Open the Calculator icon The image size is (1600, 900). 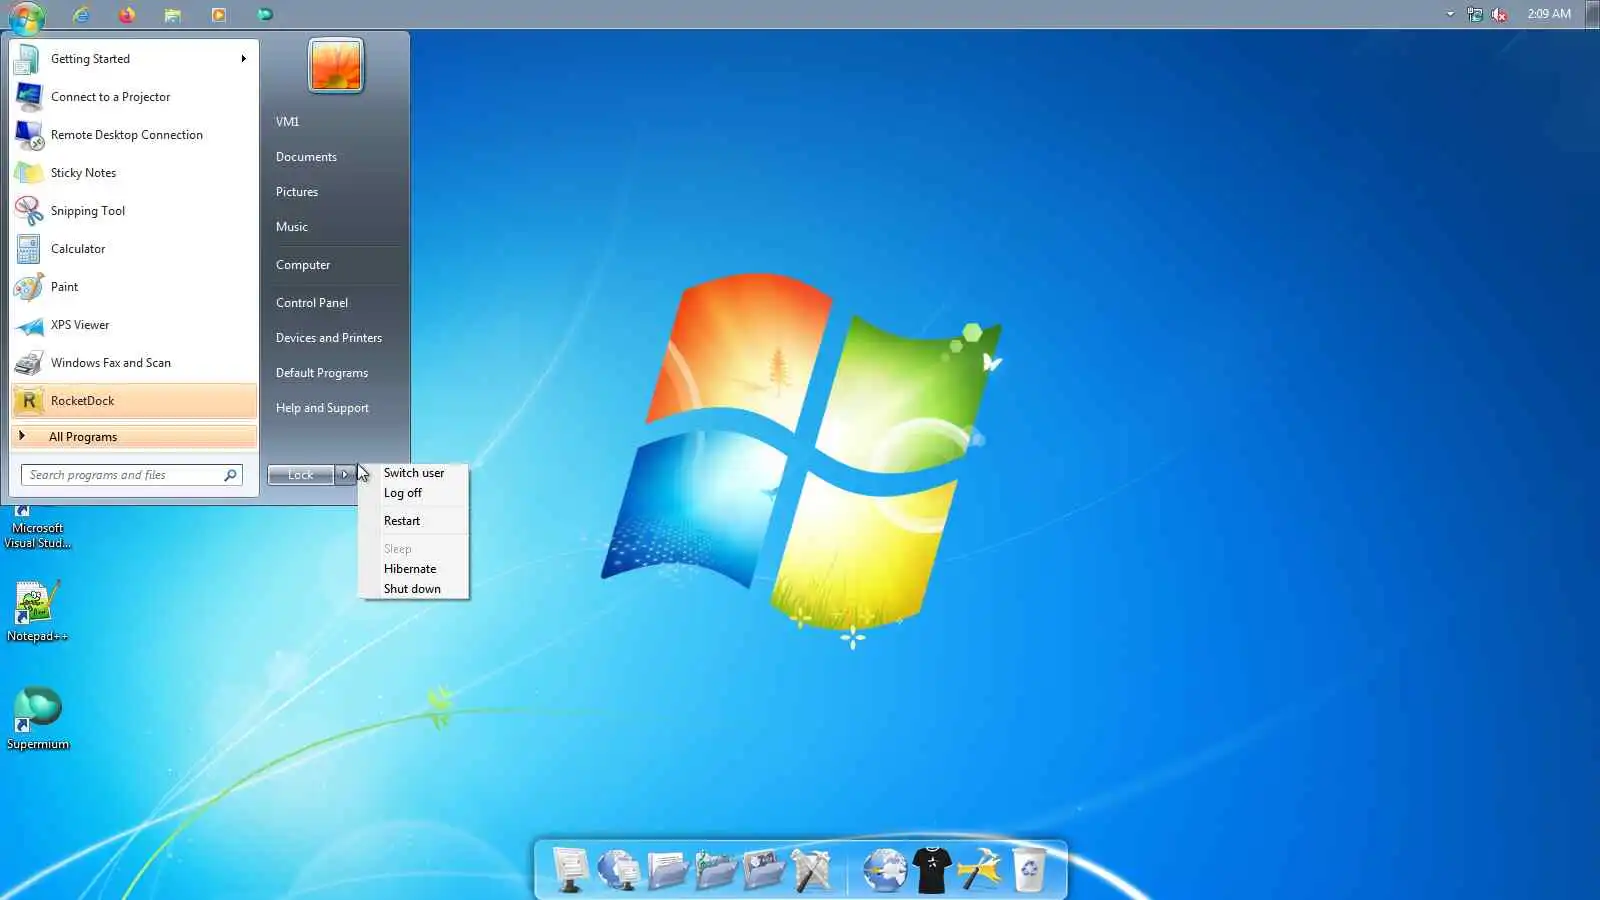[x=28, y=249]
